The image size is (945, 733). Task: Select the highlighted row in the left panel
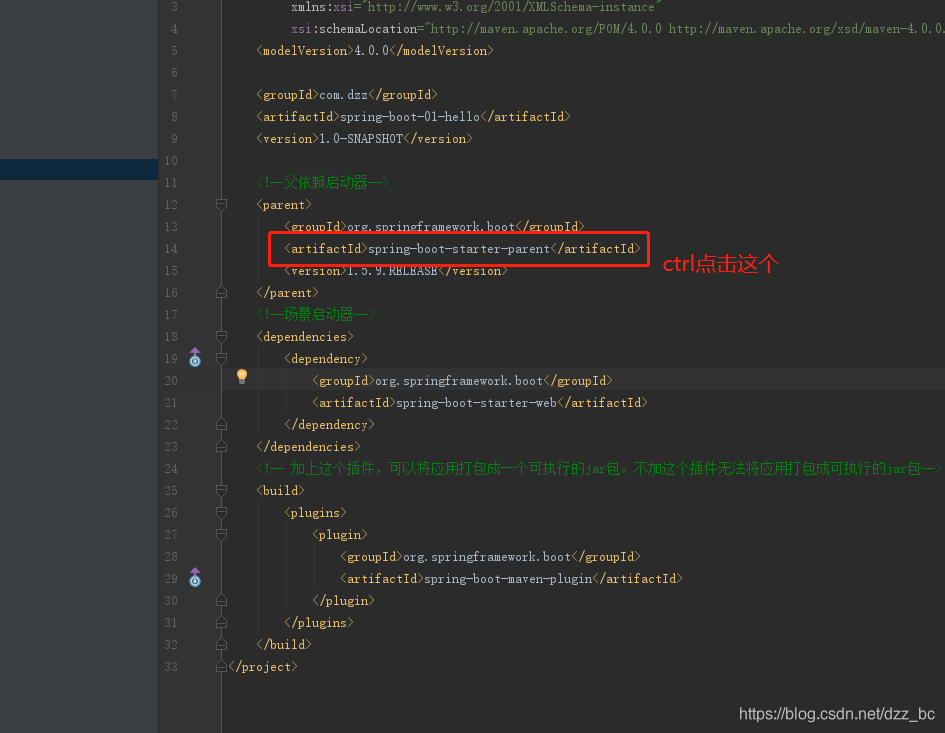click(x=79, y=169)
